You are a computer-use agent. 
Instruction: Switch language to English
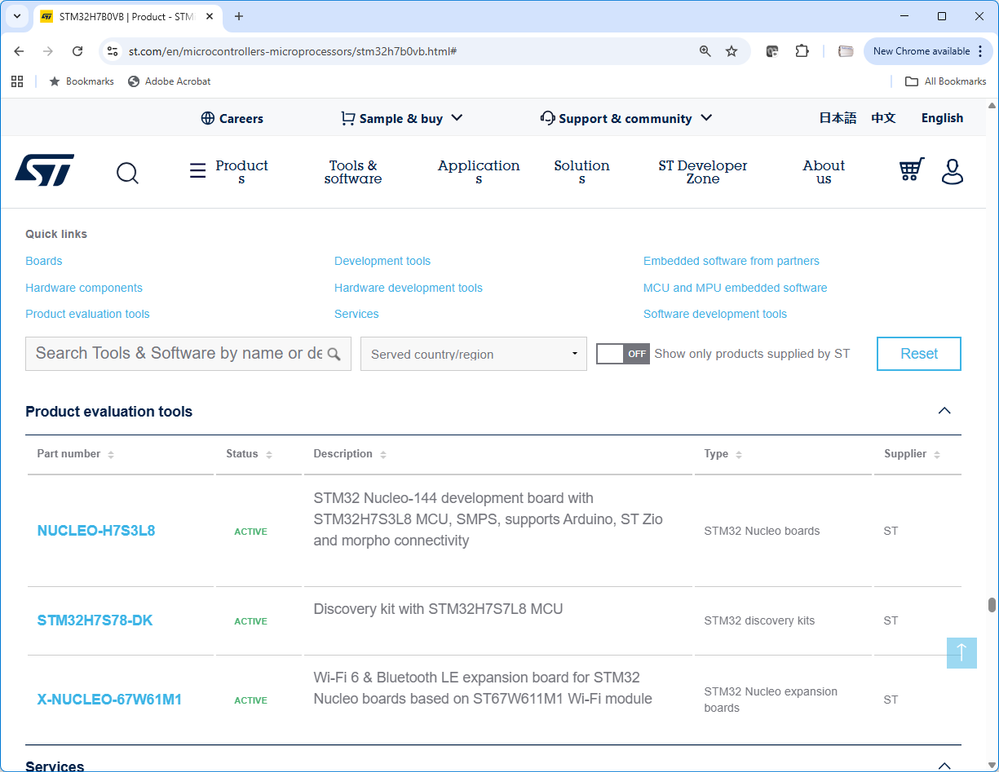tap(942, 118)
